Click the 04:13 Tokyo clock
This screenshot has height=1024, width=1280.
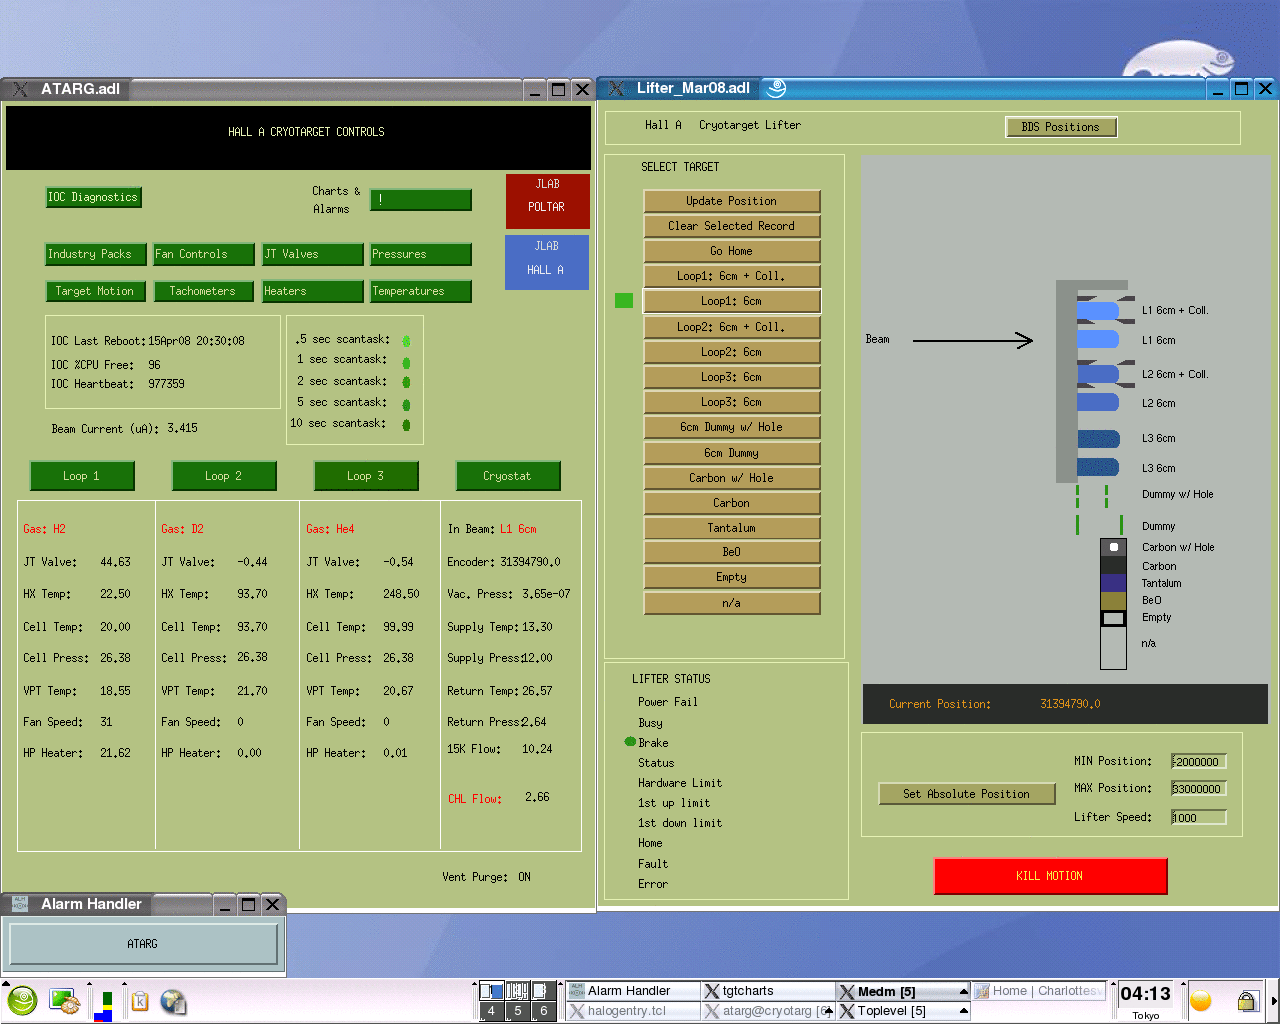[1145, 1000]
